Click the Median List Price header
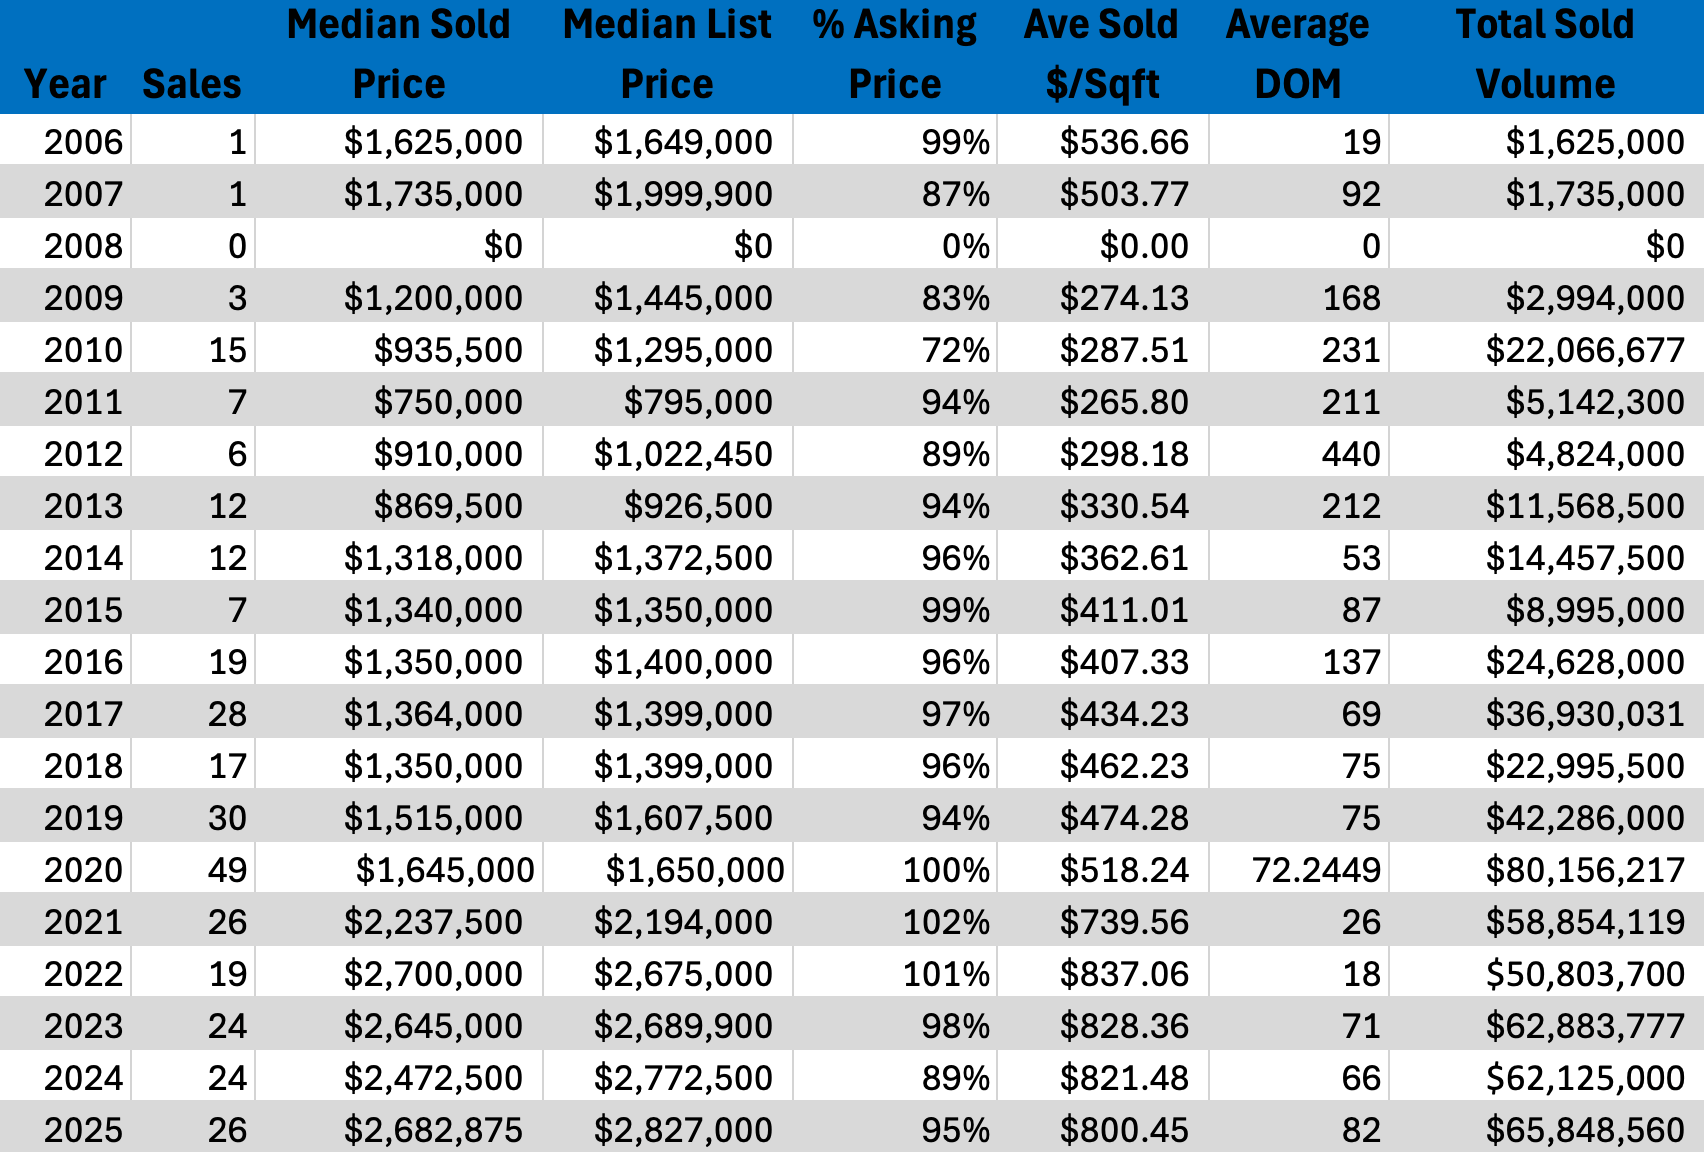The width and height of the screenshot is (1704, 1152). pyautogui.click(x=667, y=55)
